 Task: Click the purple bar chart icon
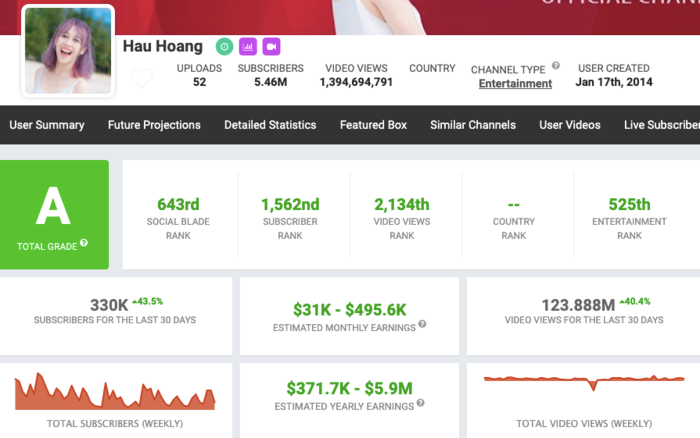(248, 46)
